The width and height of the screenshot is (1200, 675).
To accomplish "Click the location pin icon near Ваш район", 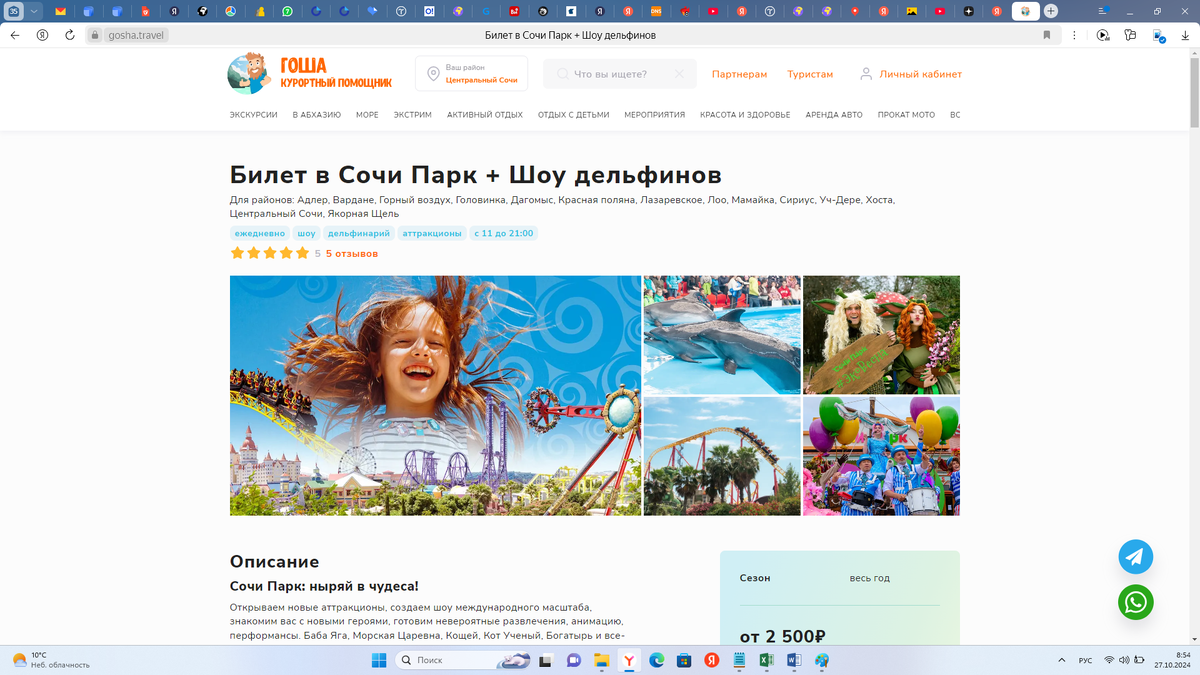I will pyautogui.click(x=433, y=74).
